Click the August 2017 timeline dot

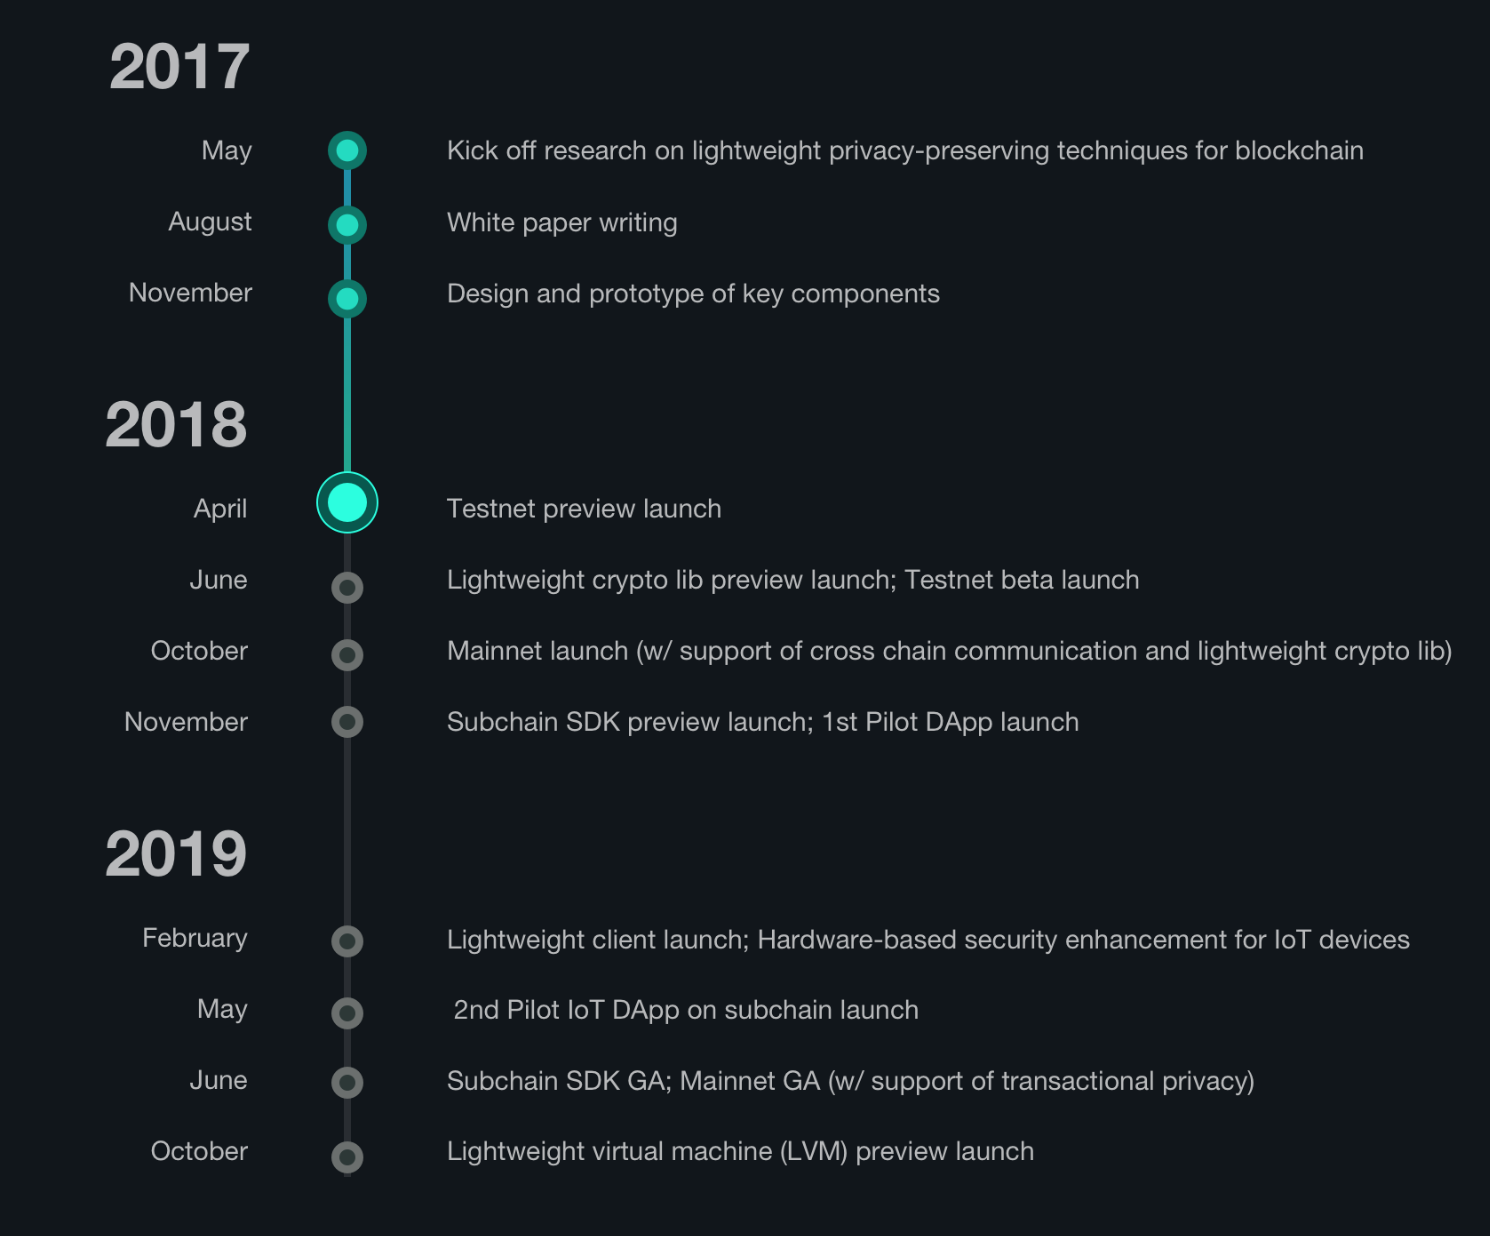(347, 225)
